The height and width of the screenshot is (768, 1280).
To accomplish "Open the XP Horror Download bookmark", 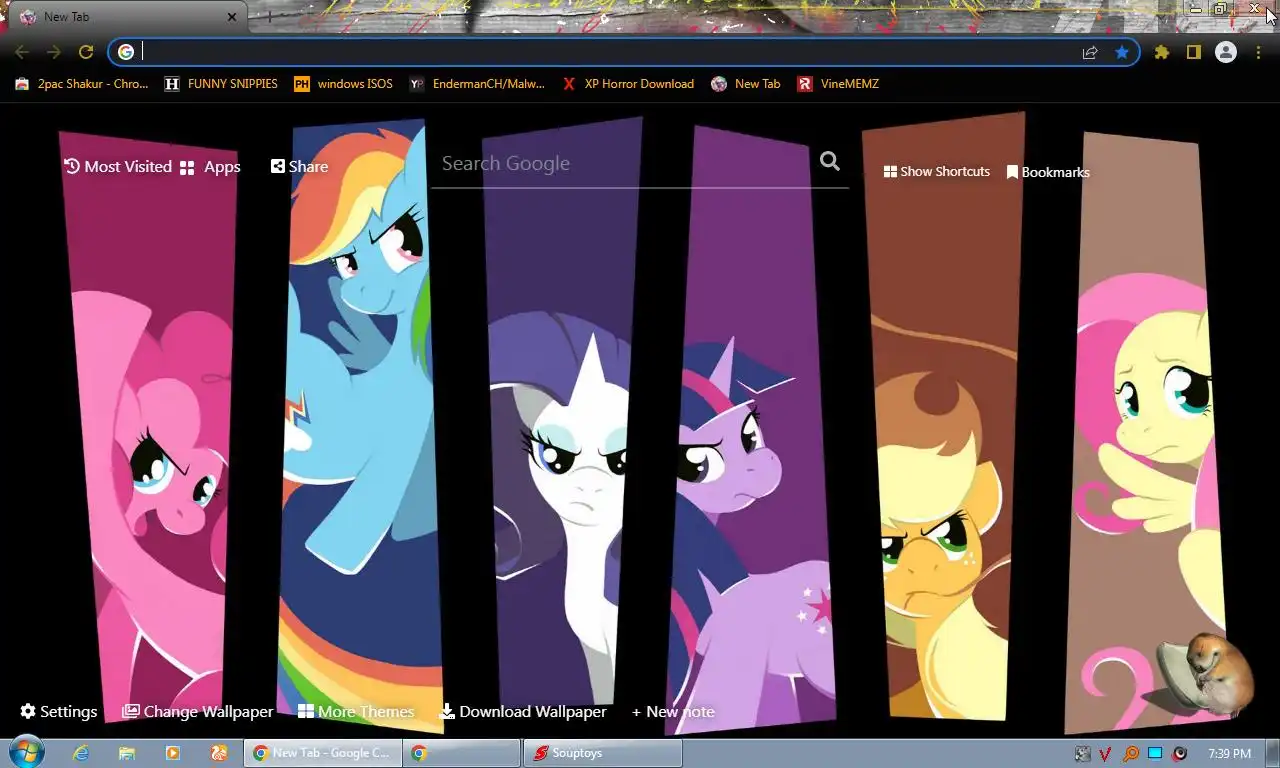I will [628, 84].
